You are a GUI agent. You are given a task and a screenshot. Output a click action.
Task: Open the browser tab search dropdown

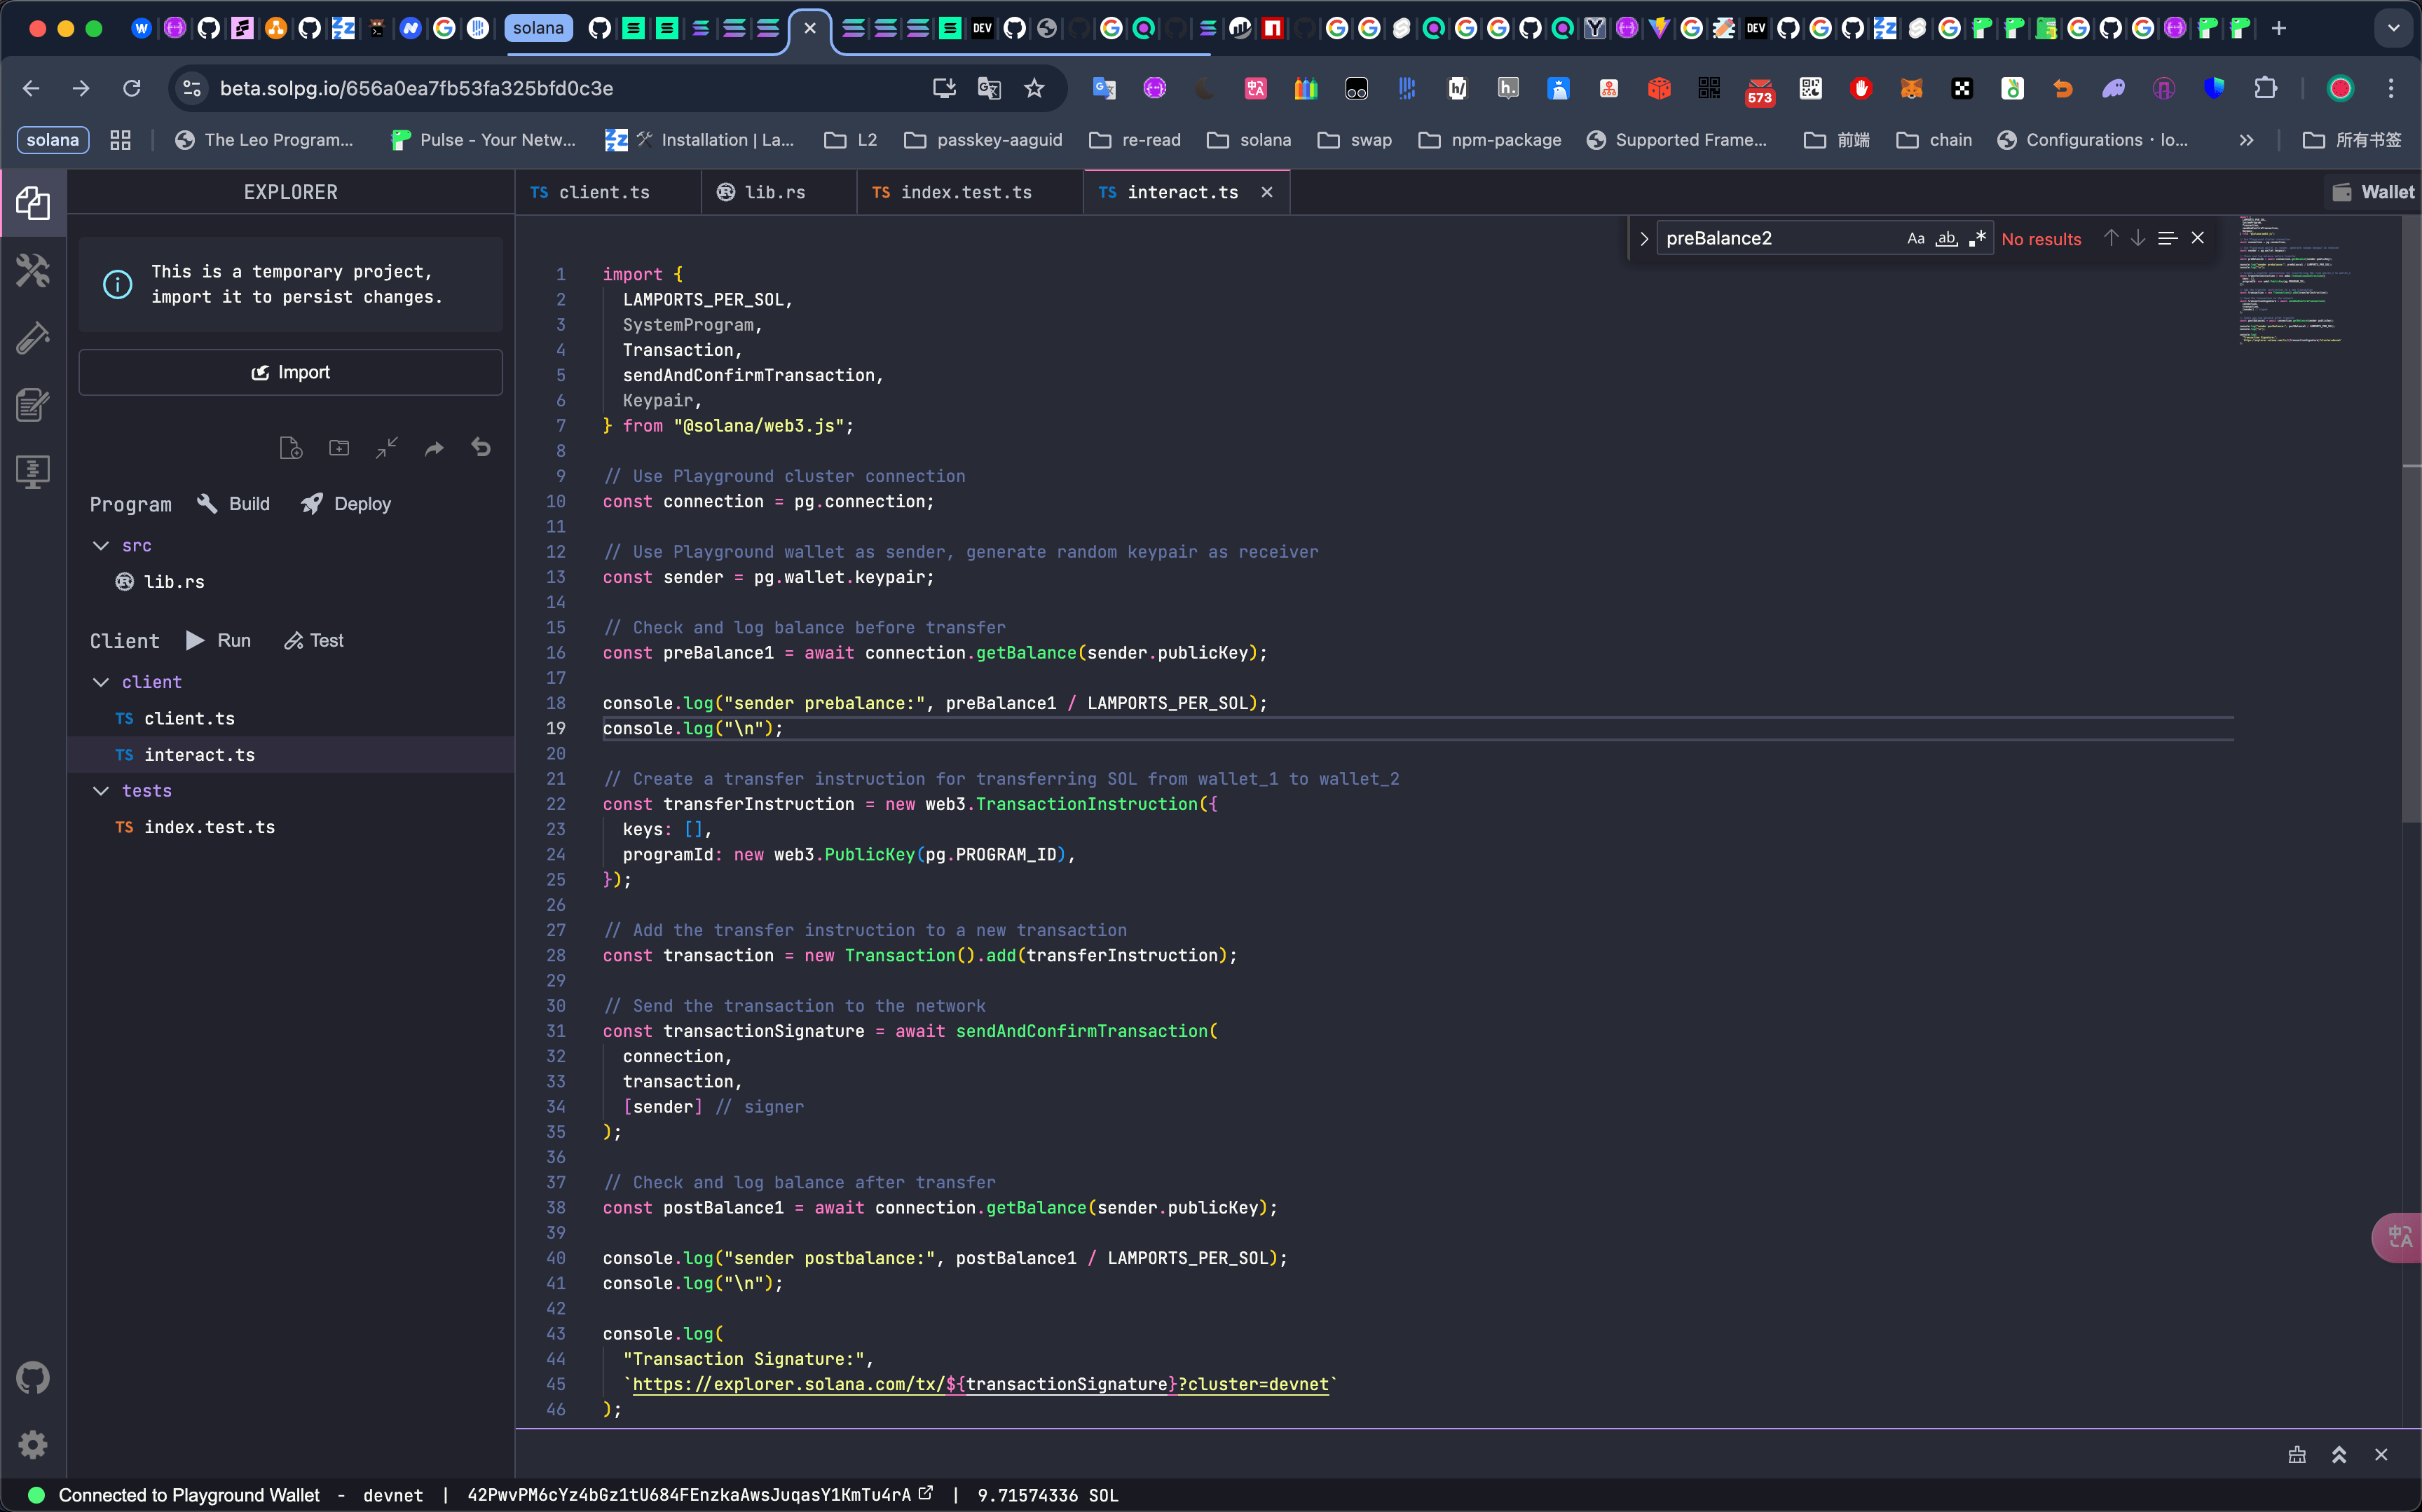2393,28
